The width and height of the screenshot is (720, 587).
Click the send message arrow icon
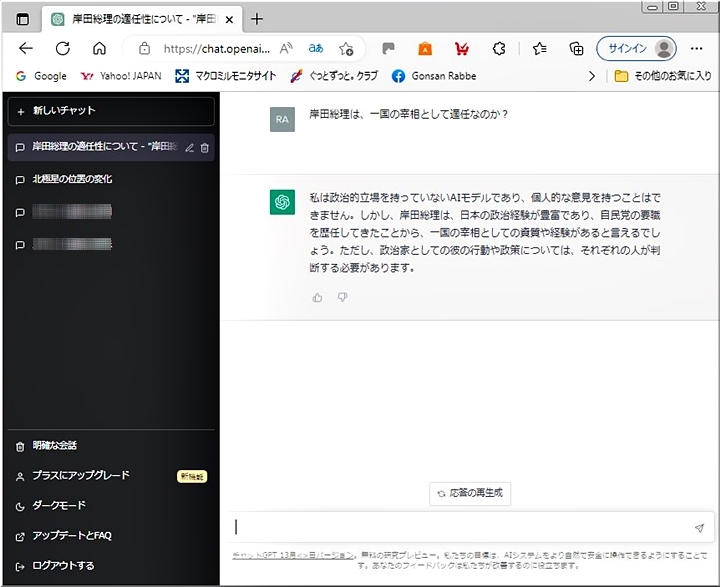(x=699, y=528)
